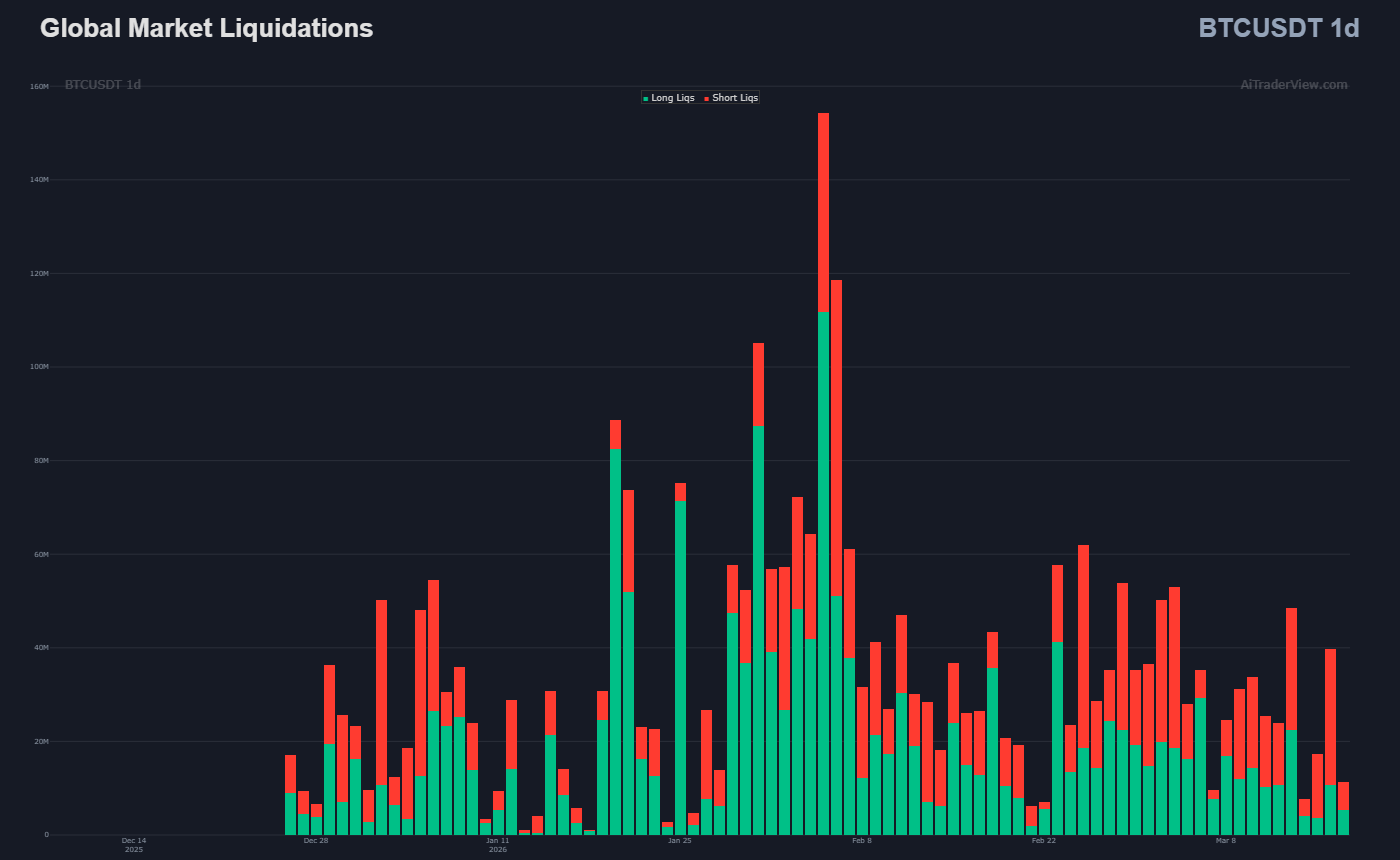Toggle the Long Liqs legend entry
The width and height of the screenshot is (1400, 860).
(x=672, y=98)
